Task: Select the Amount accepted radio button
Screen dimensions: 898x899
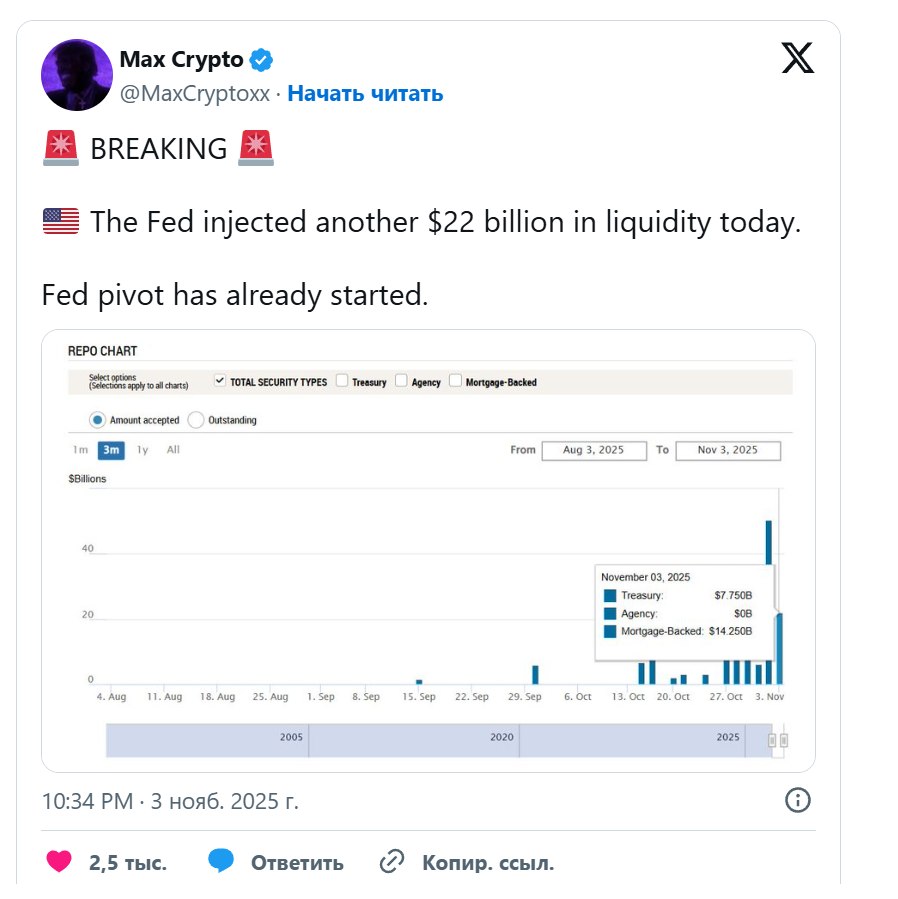Action: 98,420
